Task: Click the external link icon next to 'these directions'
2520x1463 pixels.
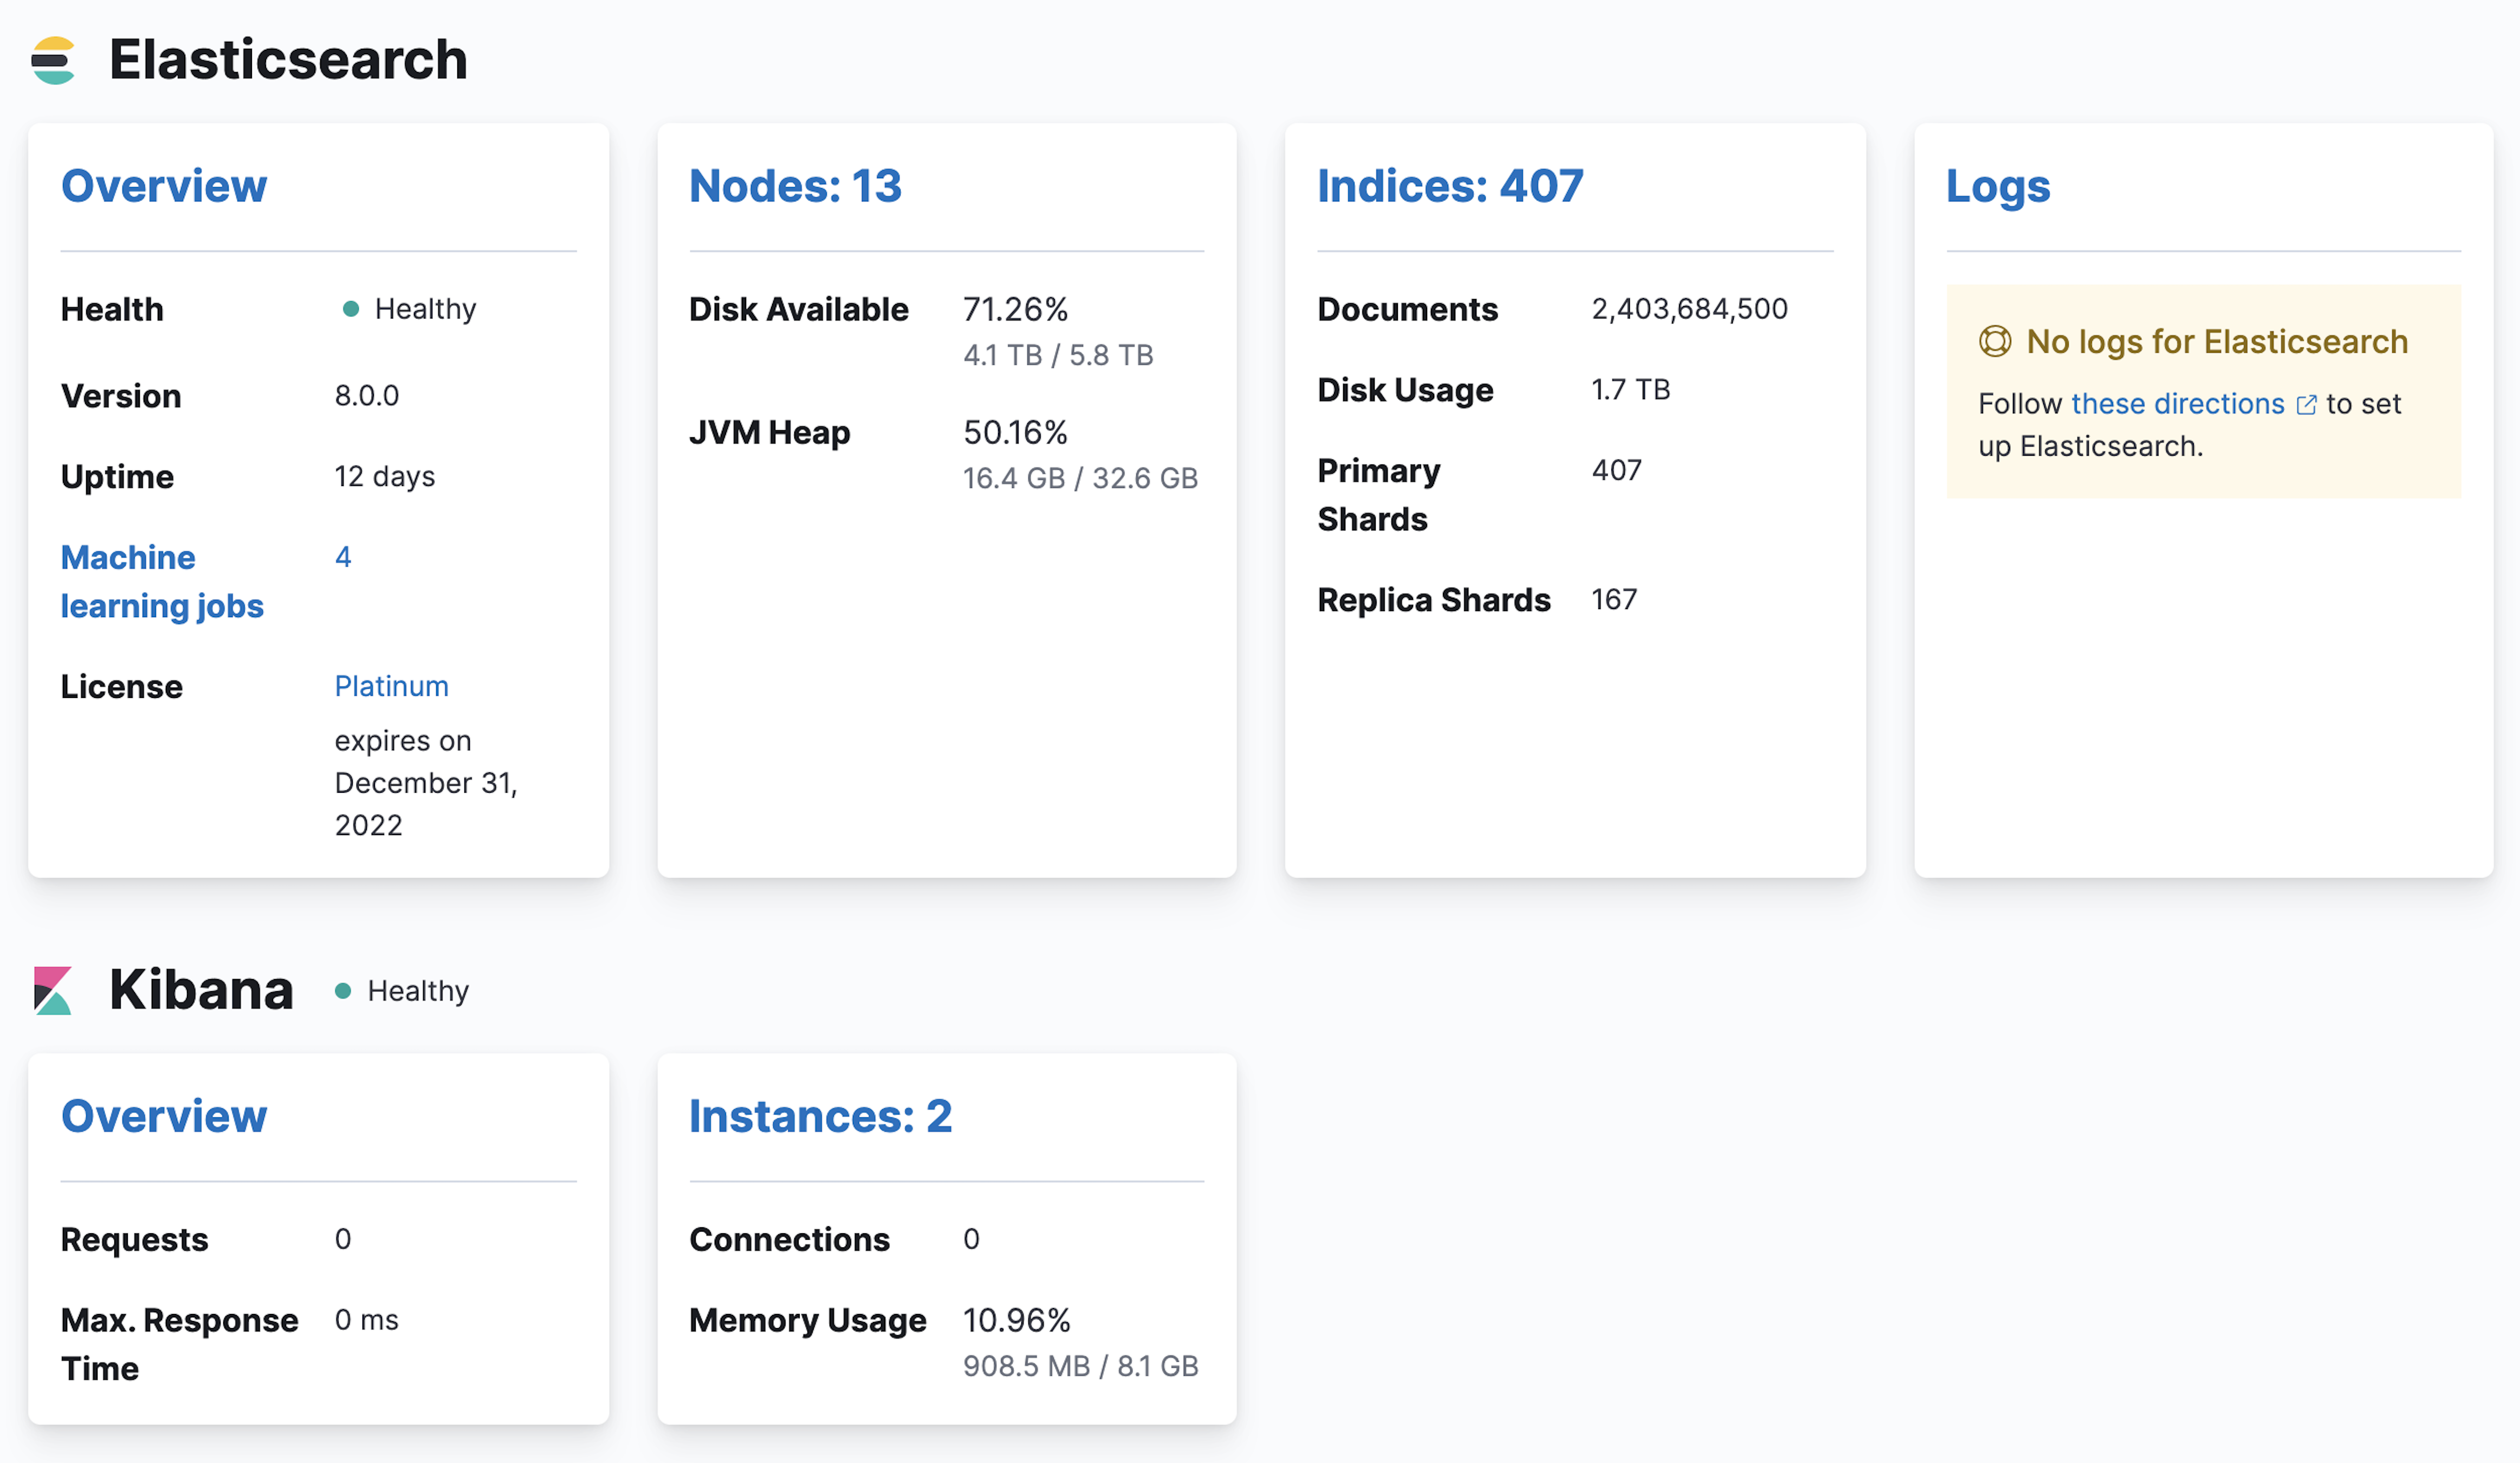Action: click(2307, 404)
